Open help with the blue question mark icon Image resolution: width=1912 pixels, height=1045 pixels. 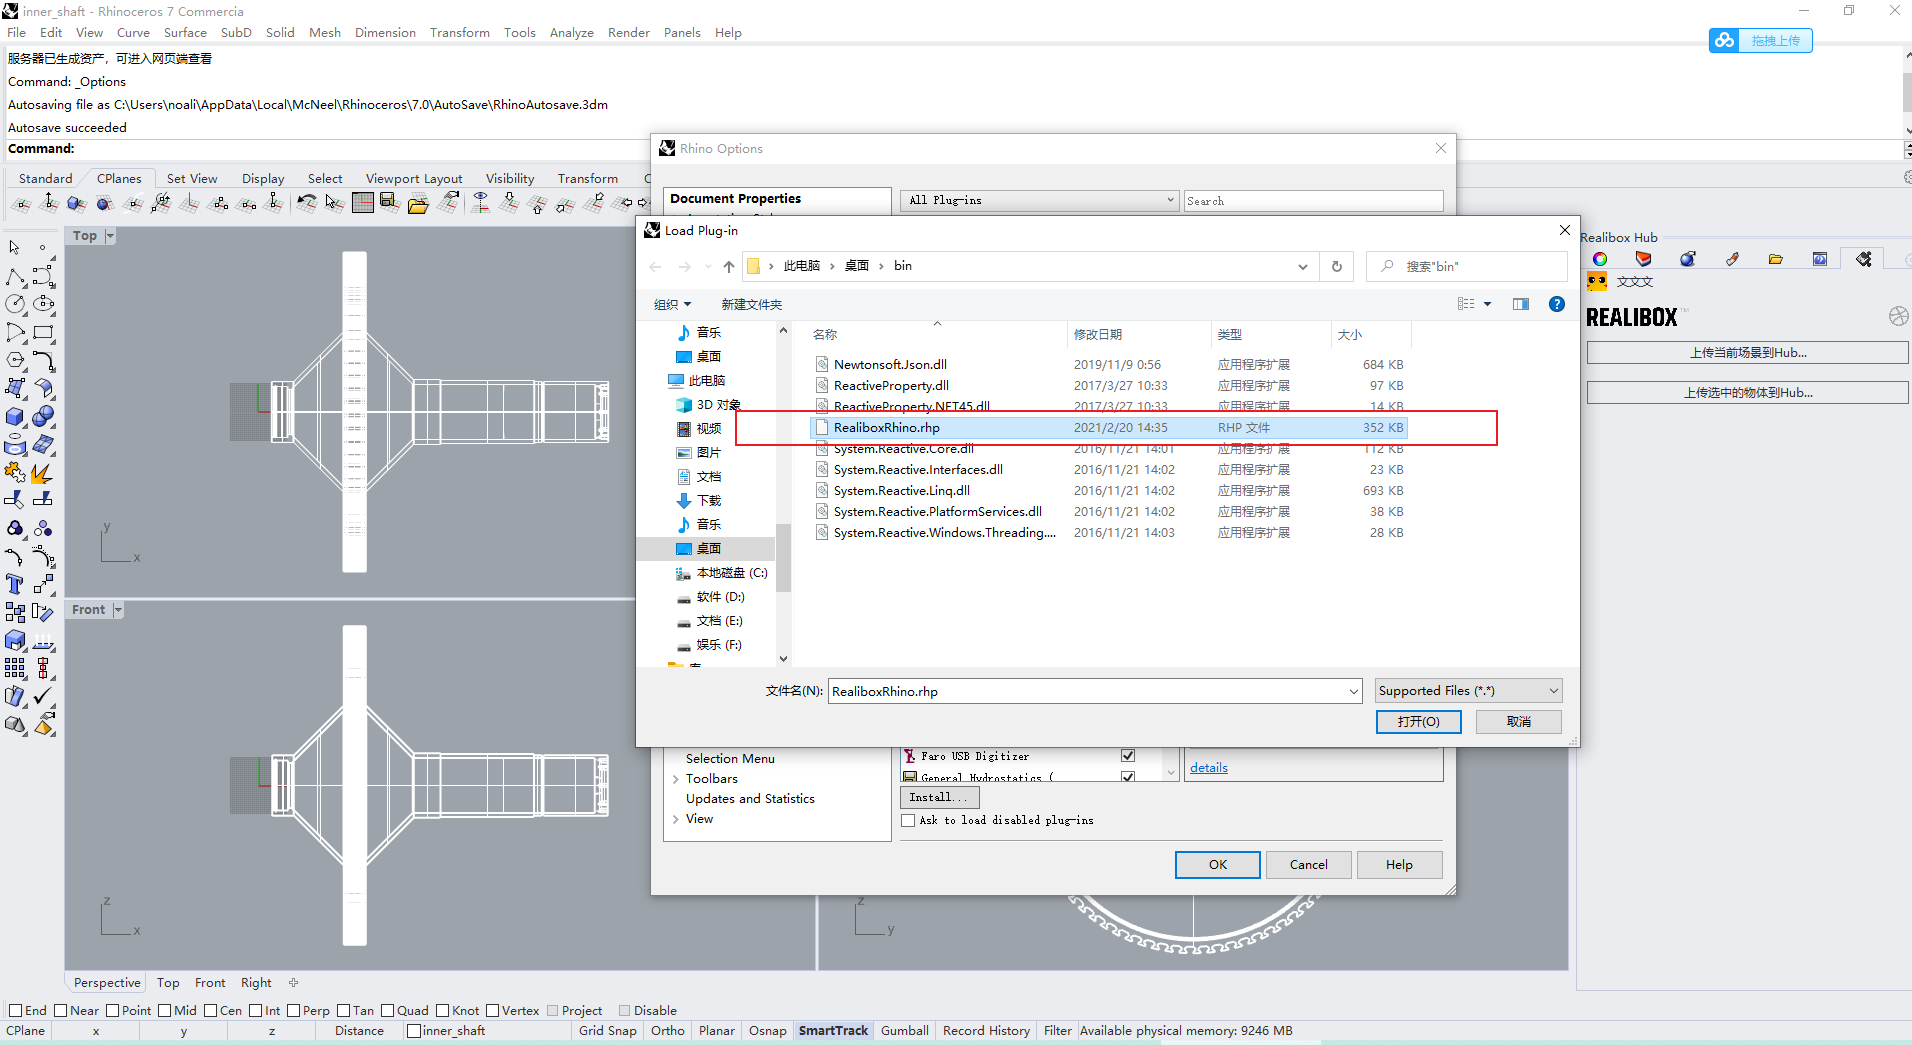[x=1556, y=304]
